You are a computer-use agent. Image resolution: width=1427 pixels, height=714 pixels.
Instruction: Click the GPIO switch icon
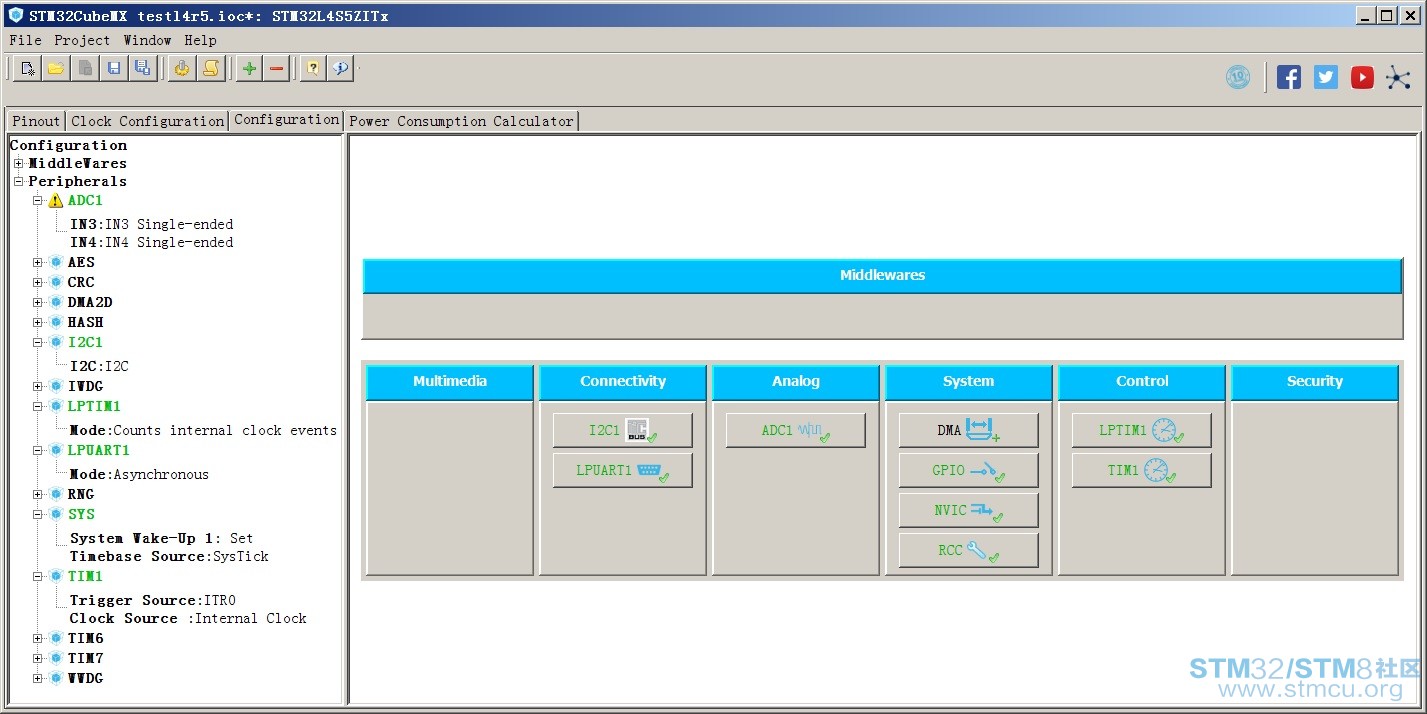(985, 470)
